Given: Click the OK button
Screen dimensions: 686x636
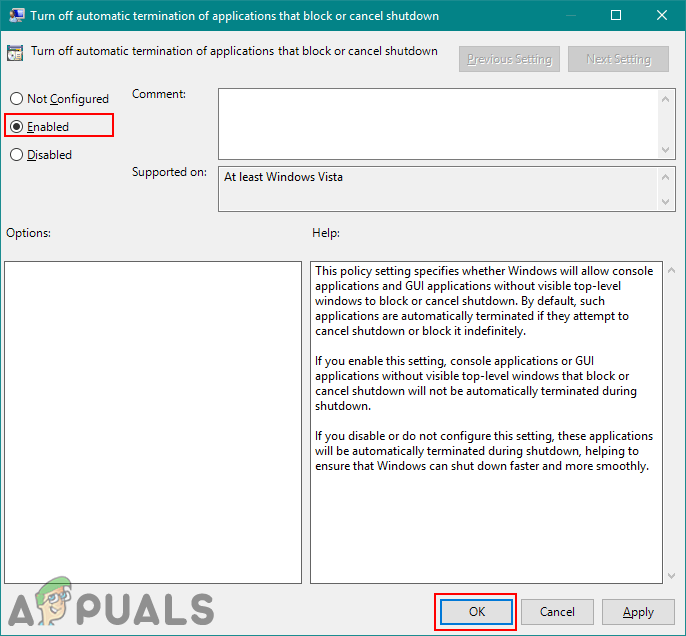Looking at the screenshot, I should coord(476,612).
